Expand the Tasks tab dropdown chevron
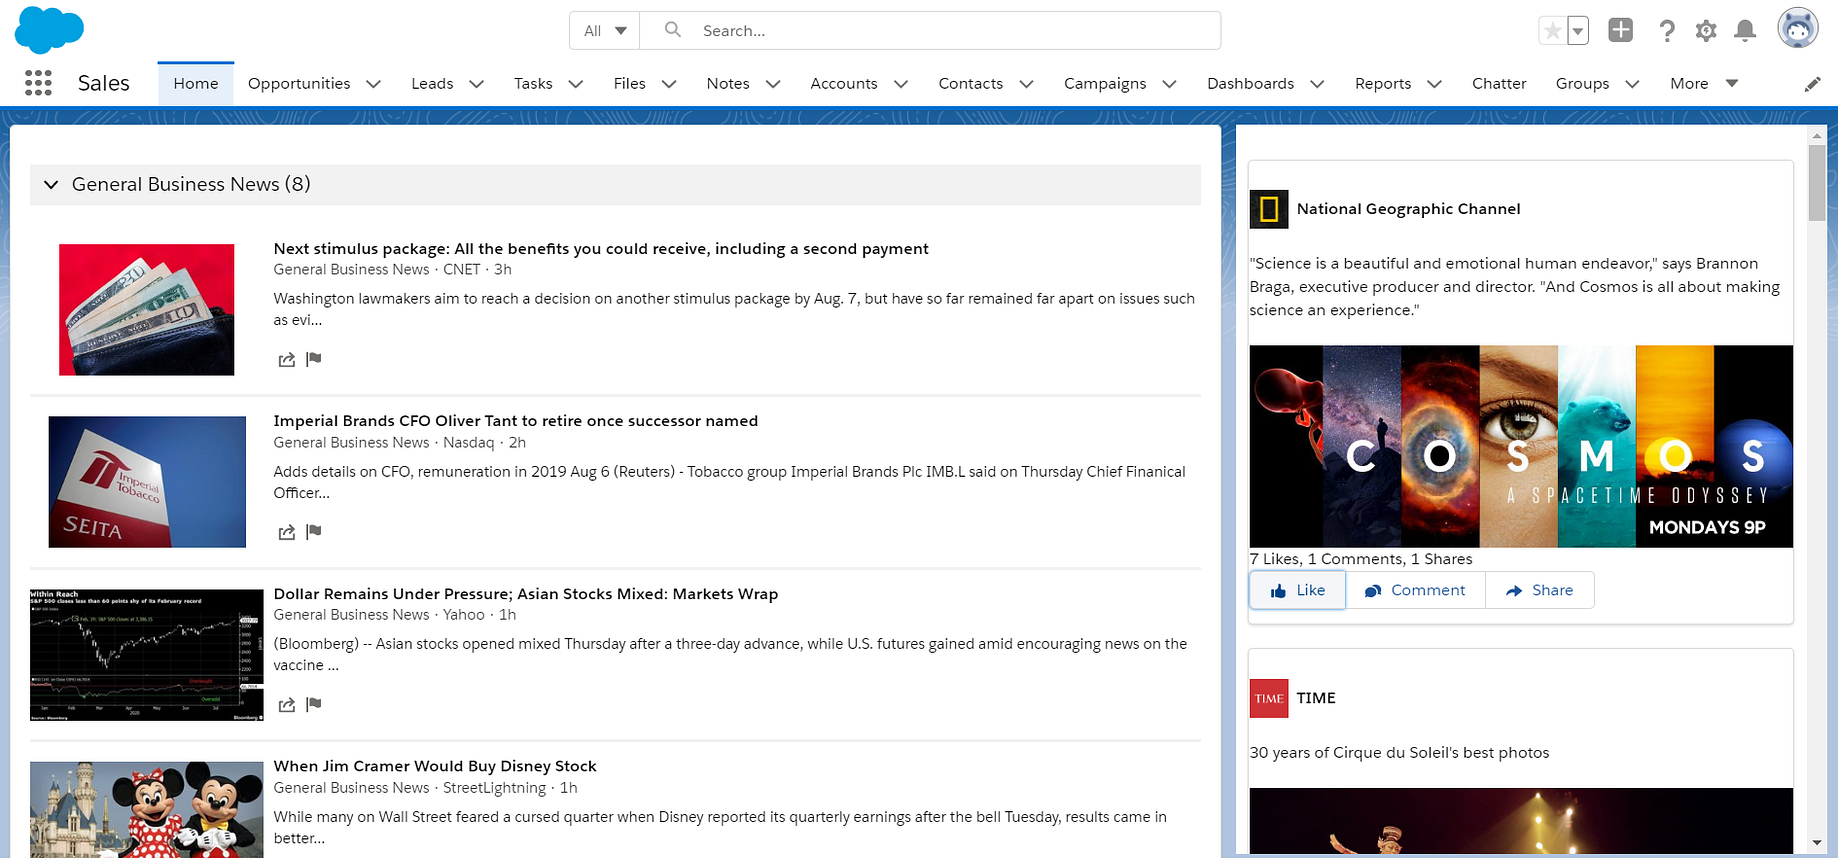The height and width of the screenshot is (860, 1838). pyautogui.click(x=575, y=84)
